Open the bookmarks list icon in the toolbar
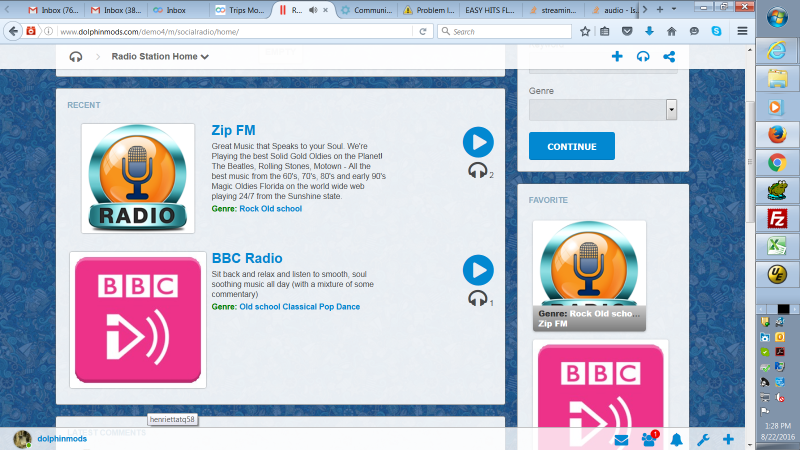This screenshot has height=450, width=800. pyautogui.click(x=605, y=31)
